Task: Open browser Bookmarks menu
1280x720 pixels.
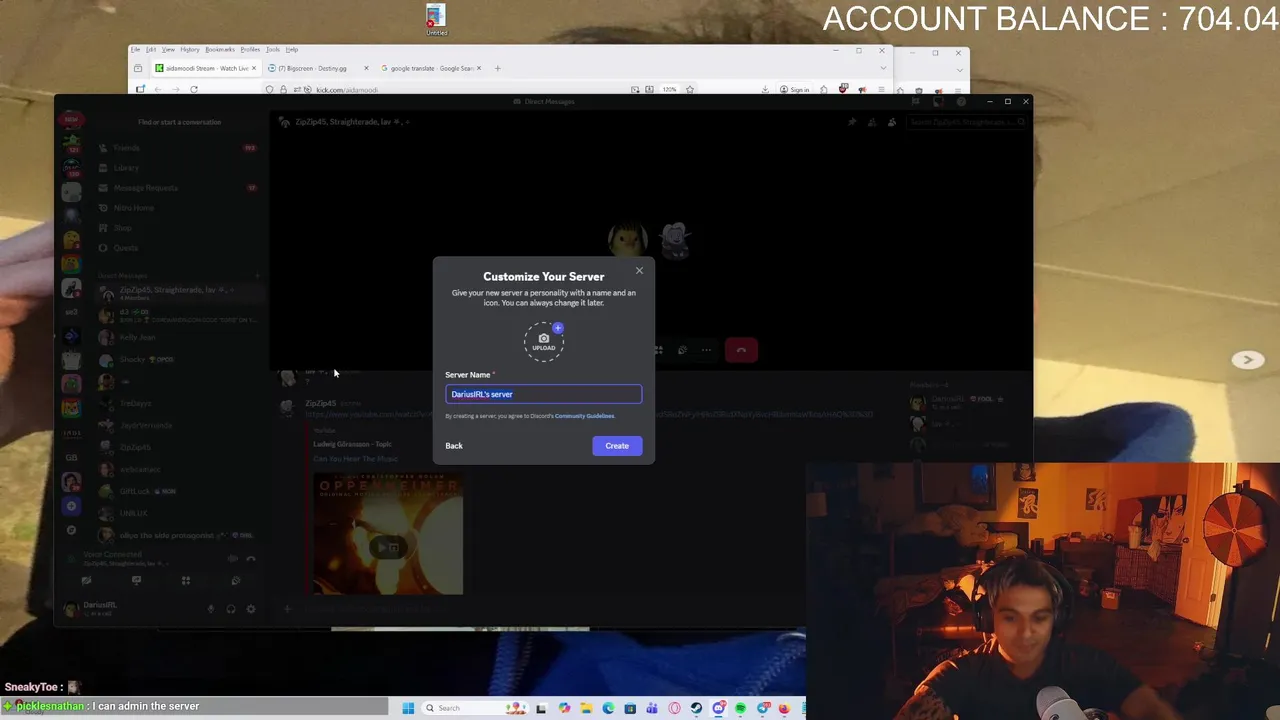Action: click(x=220, y=49)
